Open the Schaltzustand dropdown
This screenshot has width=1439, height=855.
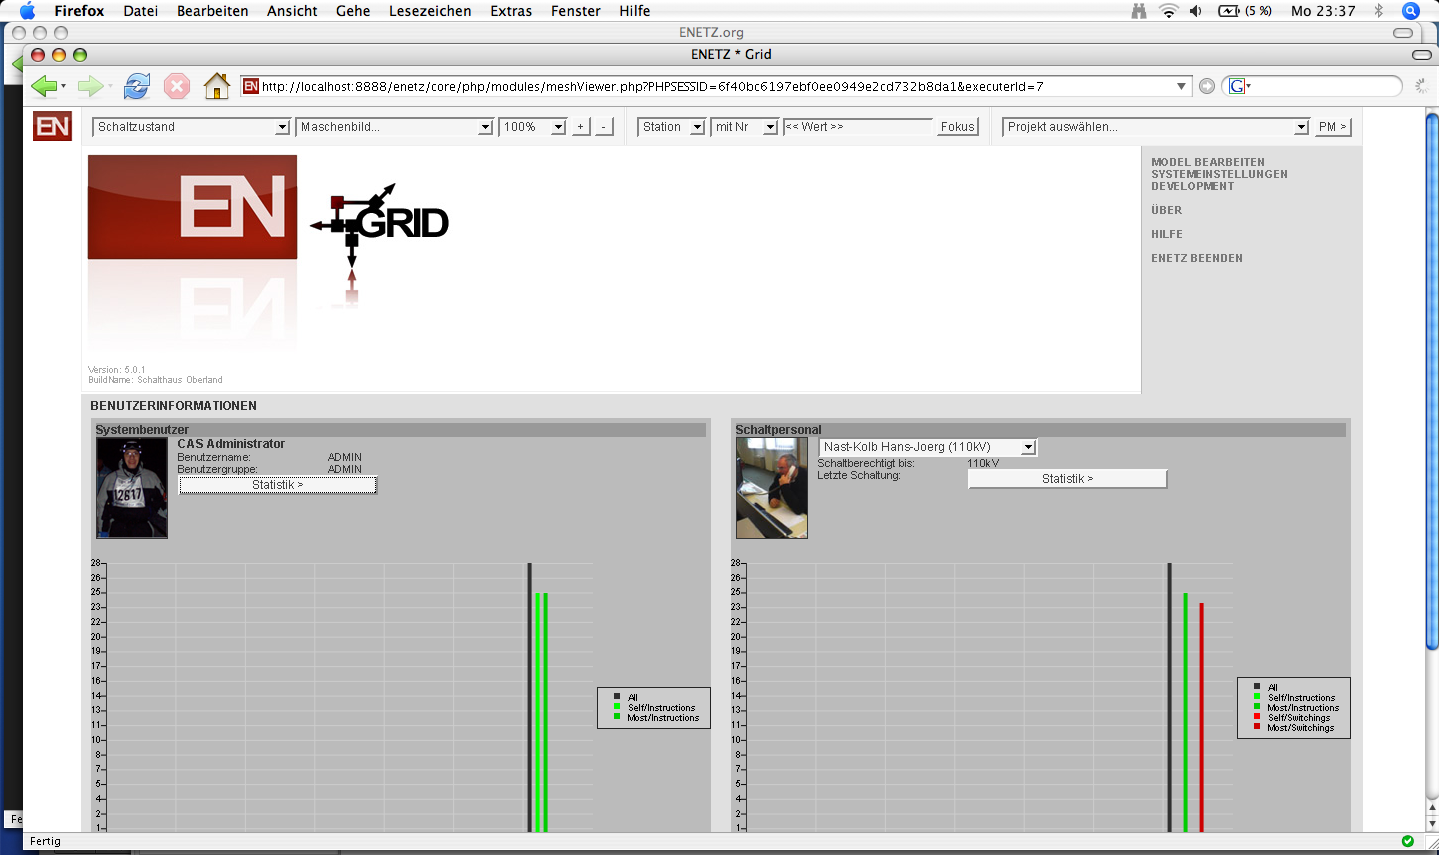(191, 127)
